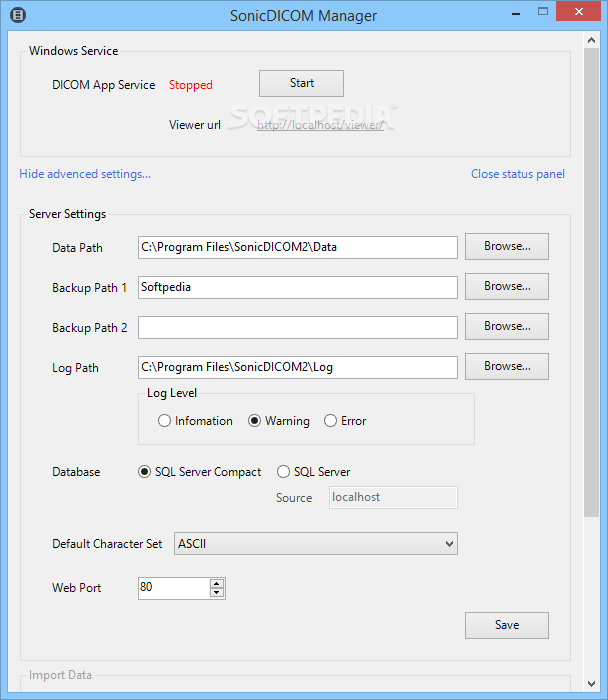Image resolution: width=608 pixels, height=700 pixels.
Task: Open Default Character Set dropdown
Action: pos(316,544)
